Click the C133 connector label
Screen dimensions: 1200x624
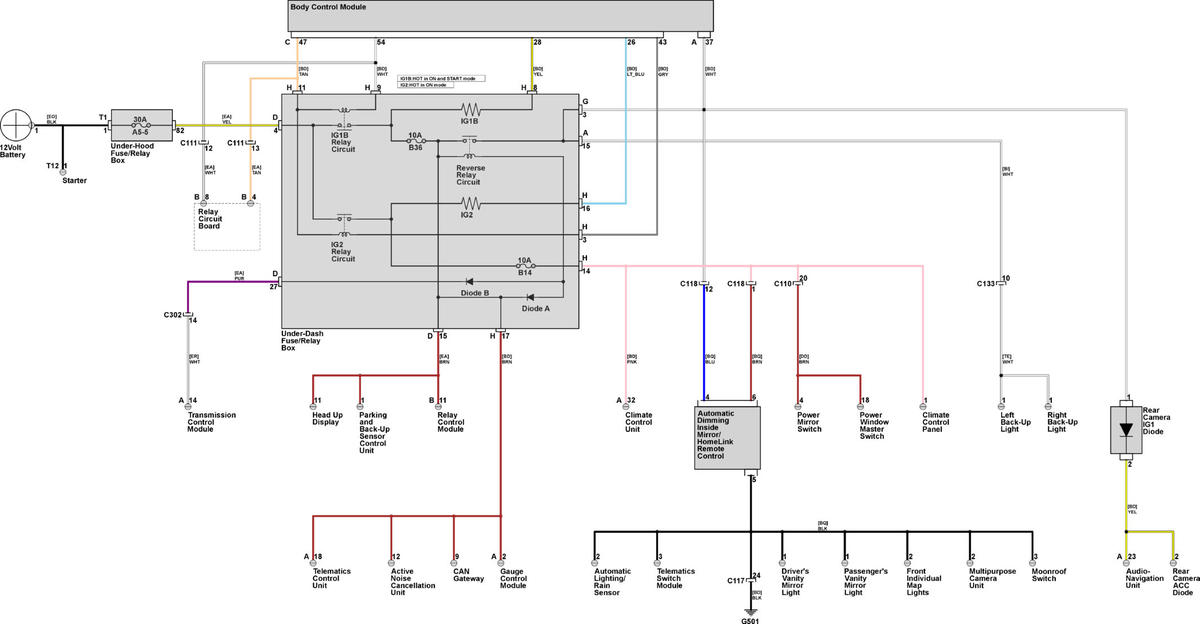(x=986, y=284)
